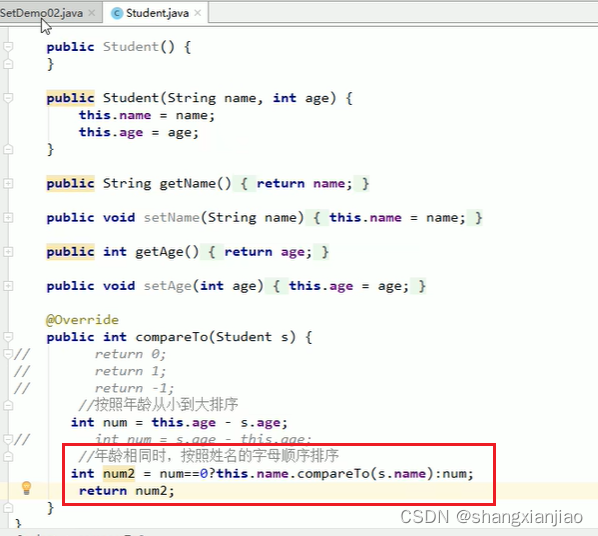Collapse the compareTo(Student s) method fold
The height and width of the screenshot is (536, 598).
click(x=8, y=337)
